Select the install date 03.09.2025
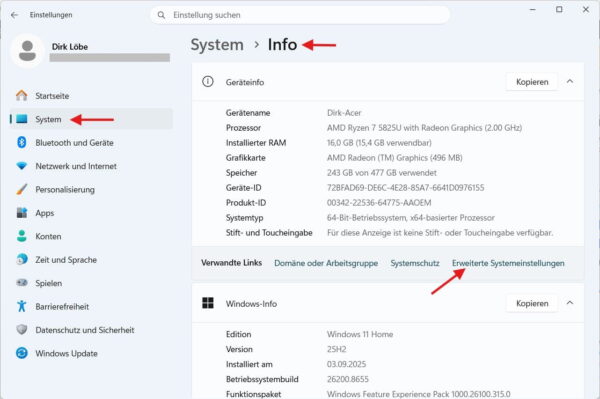Viewport: 600px width, 399px height. 346,364
